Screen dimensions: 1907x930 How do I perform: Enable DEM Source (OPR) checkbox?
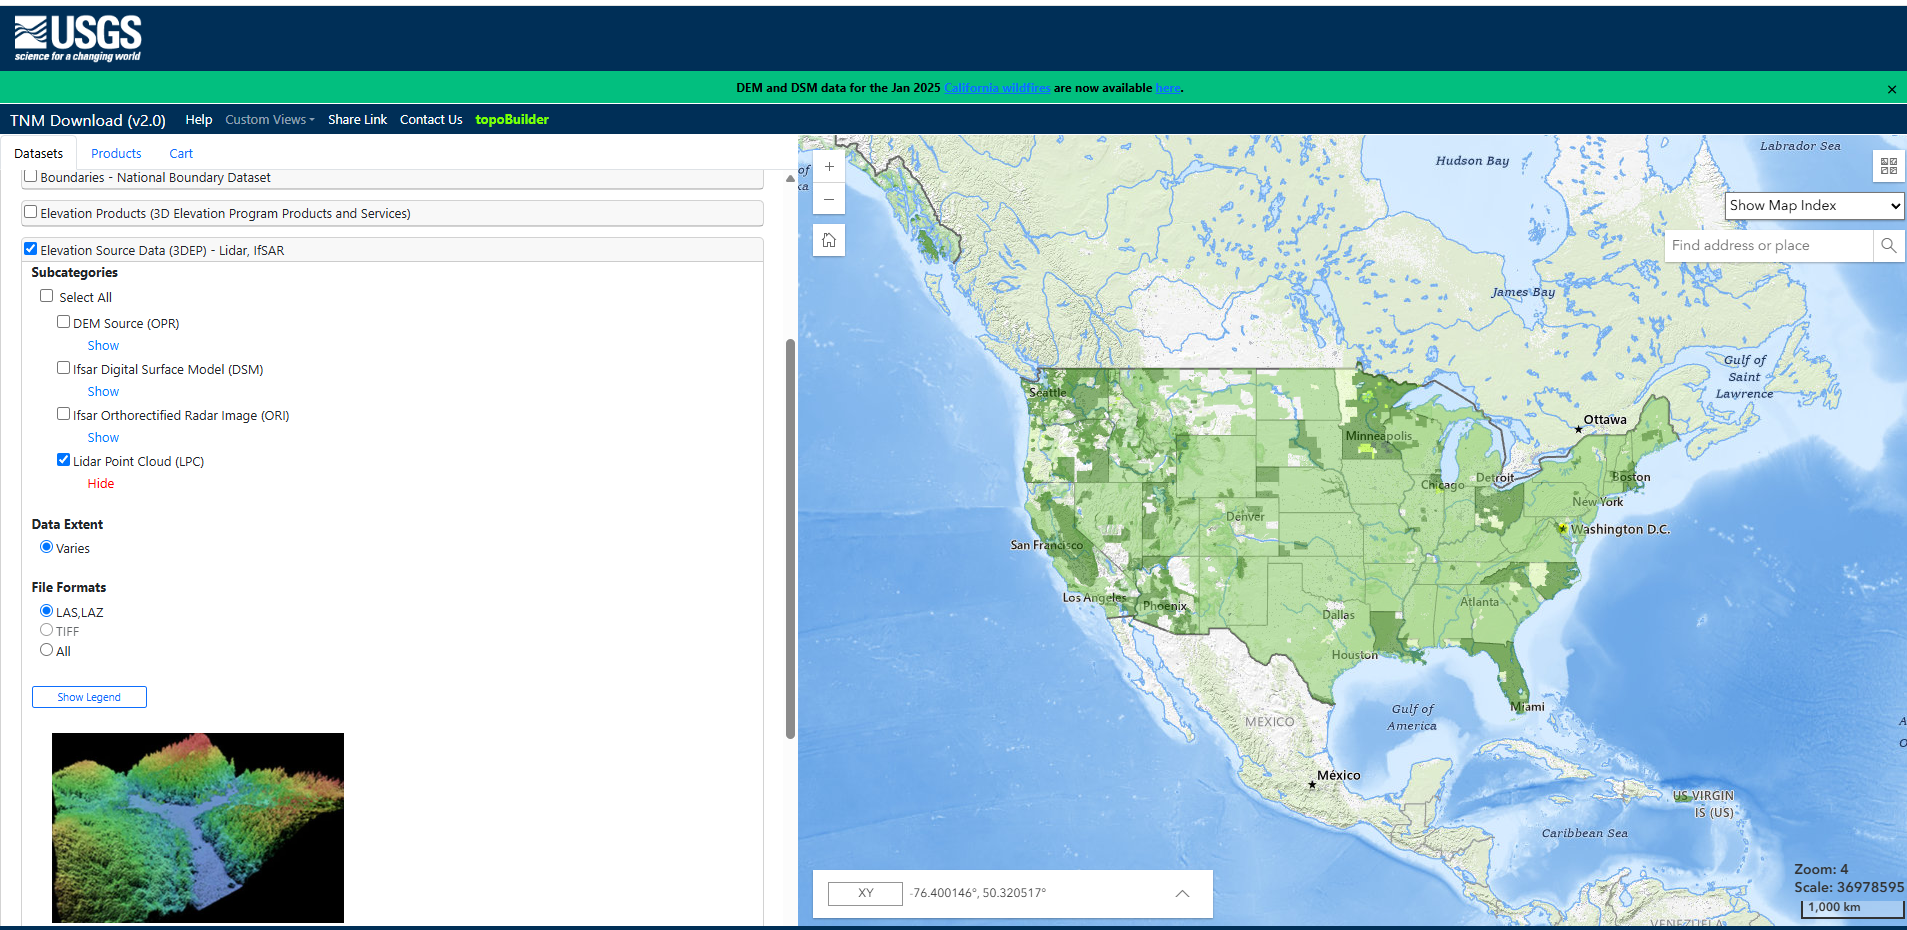pos(64,322)
